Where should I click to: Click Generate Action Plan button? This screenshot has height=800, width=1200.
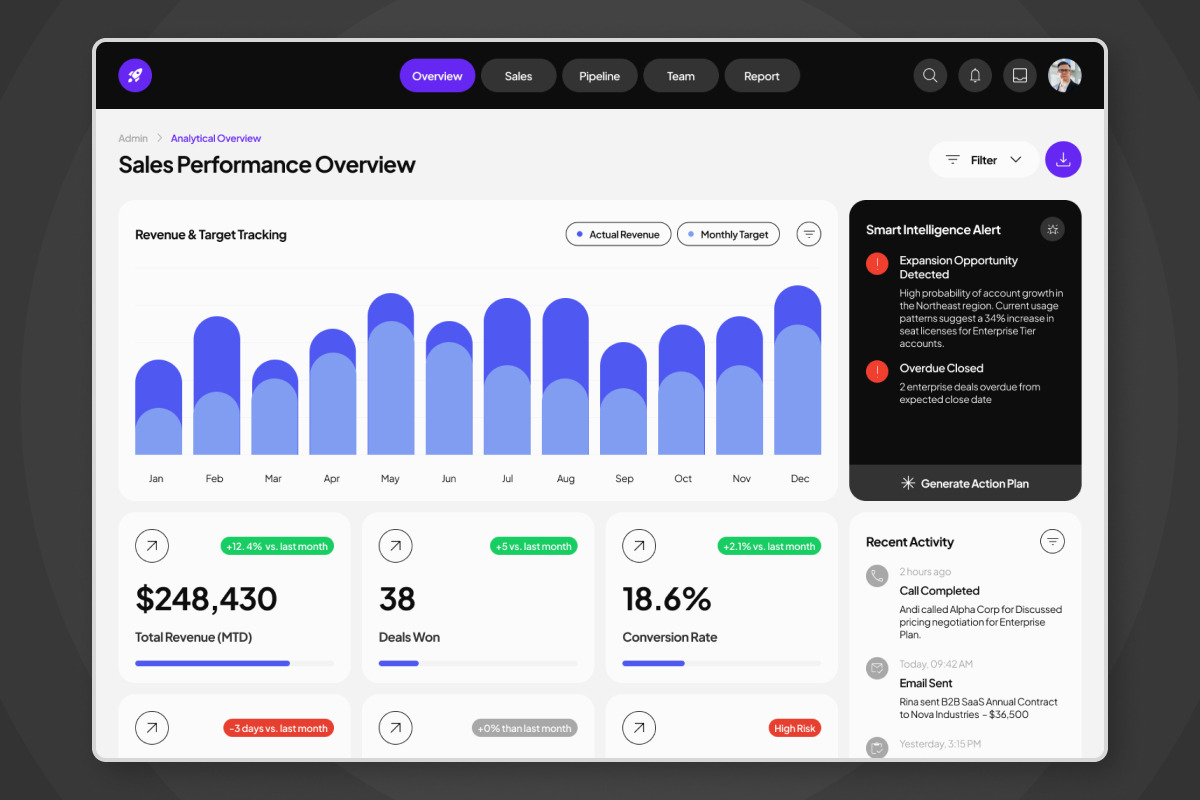click(965, 483)
